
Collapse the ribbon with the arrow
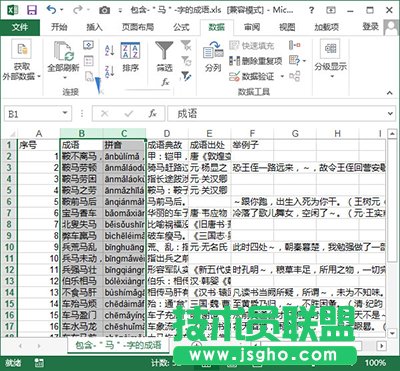[x=389, y=93]
